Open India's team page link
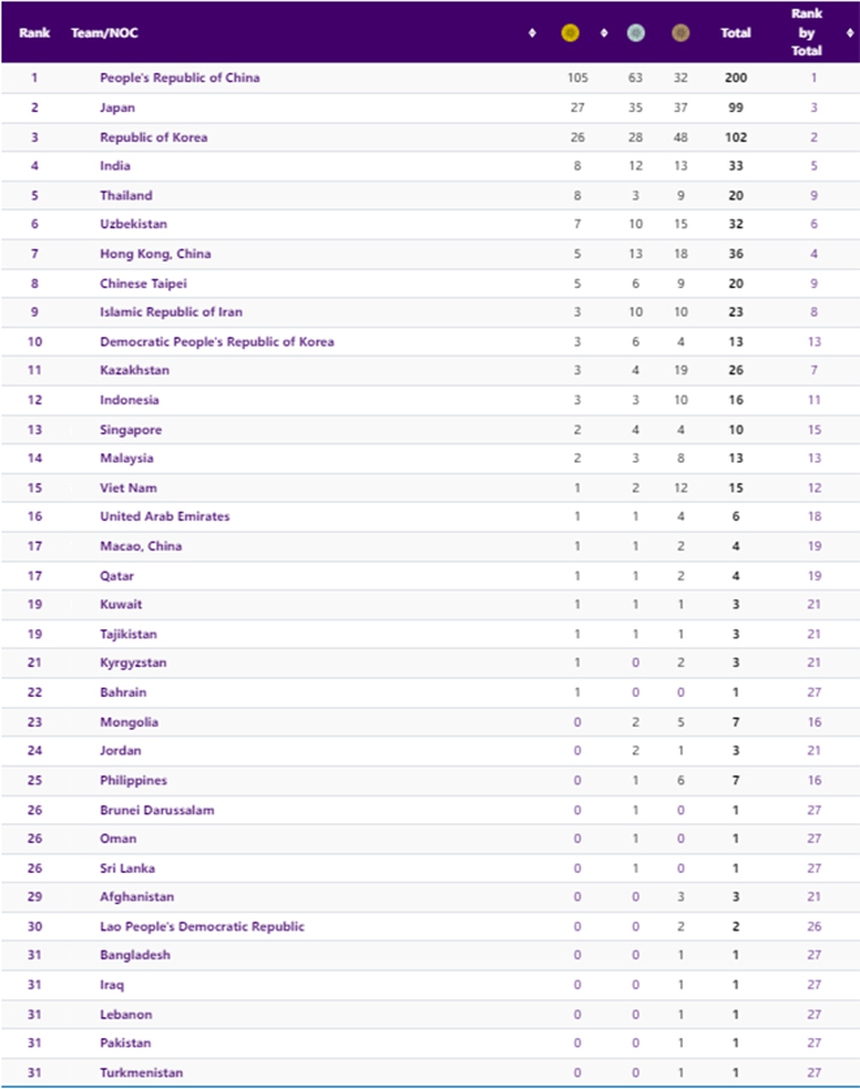This screenshot has height=1089, width=860. [115, 166]
